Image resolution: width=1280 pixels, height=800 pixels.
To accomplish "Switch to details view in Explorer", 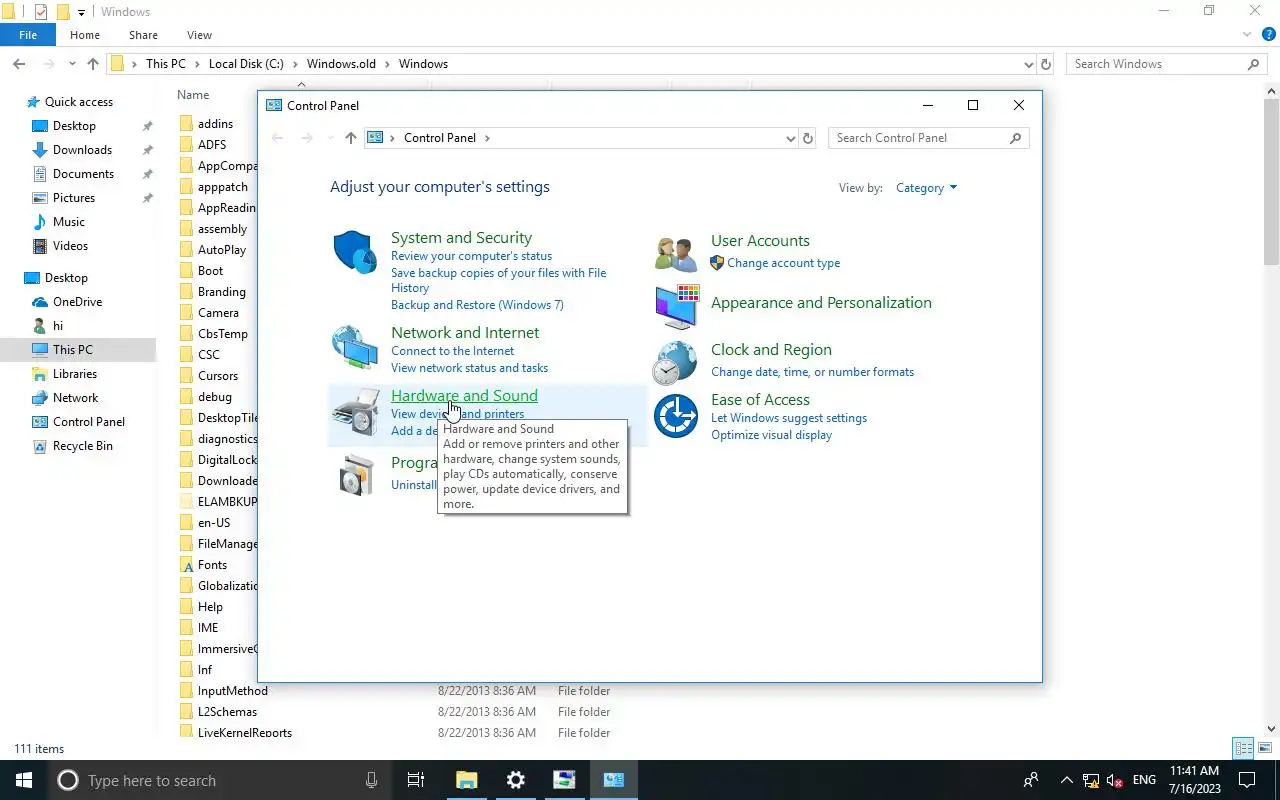I will 1244,748.
